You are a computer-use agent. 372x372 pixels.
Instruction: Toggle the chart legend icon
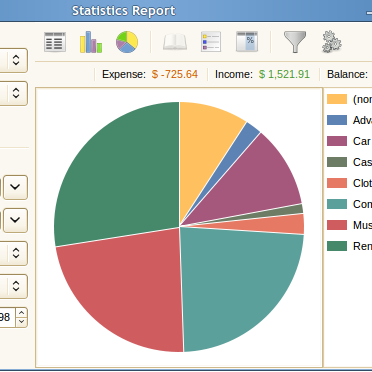pyautogui.click(x=211, y=42)
